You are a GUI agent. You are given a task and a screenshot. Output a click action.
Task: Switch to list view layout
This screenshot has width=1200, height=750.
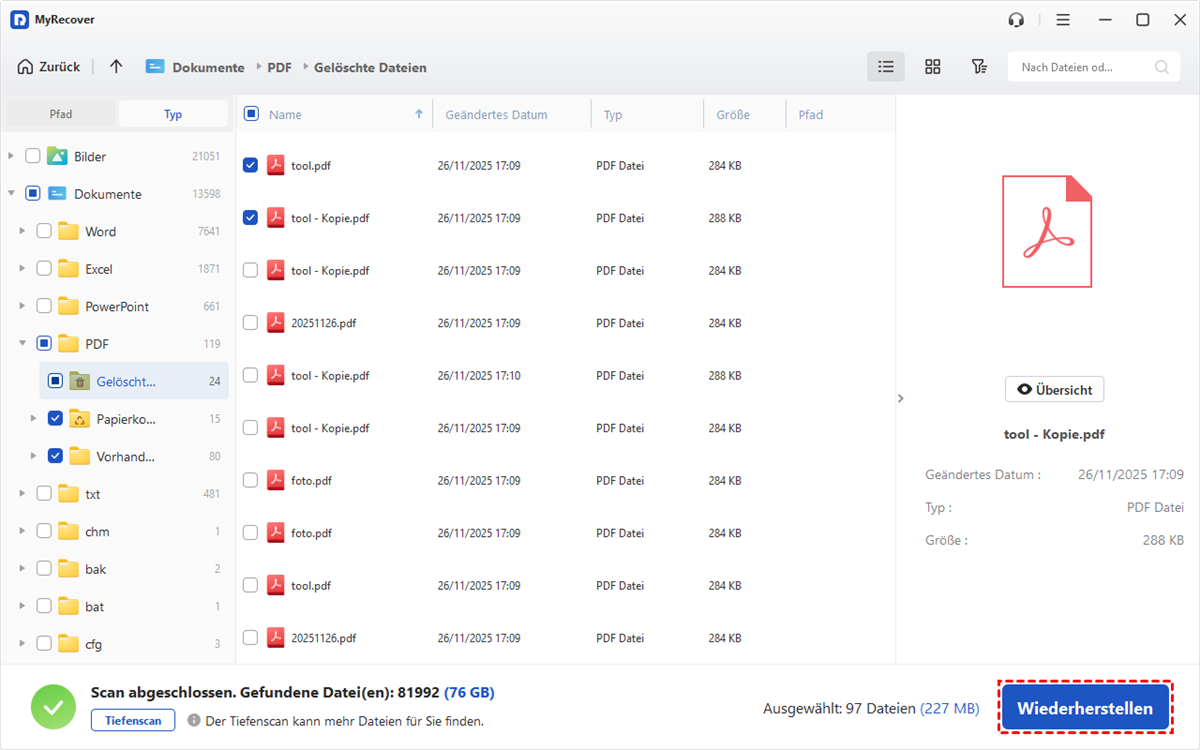click(x=885, y=67)
